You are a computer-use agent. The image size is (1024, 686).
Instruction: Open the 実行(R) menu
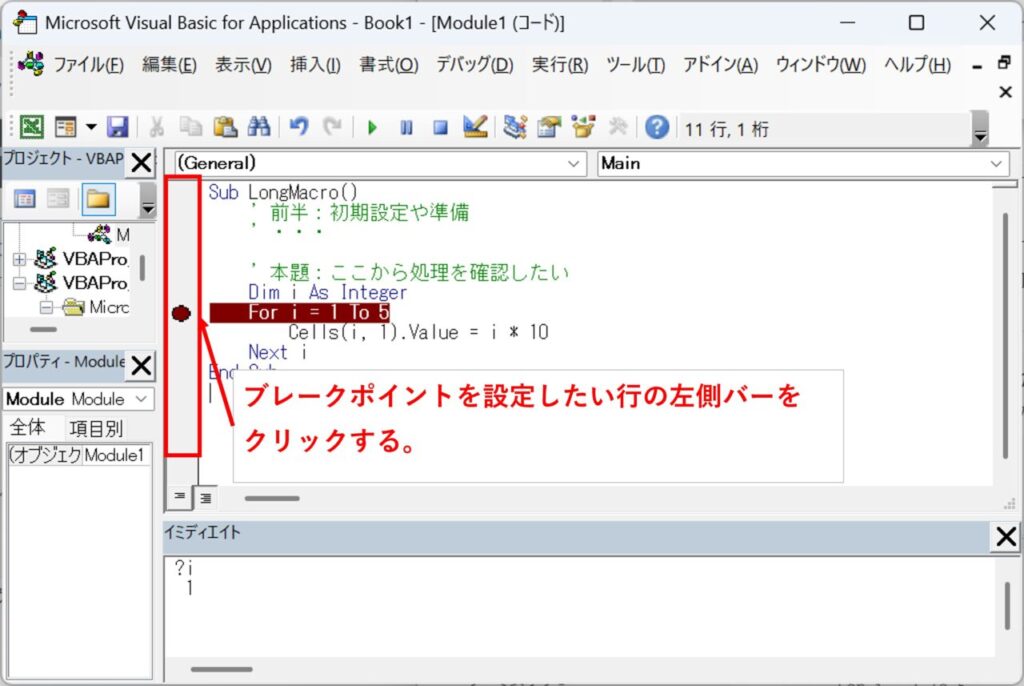coord(560,65)
